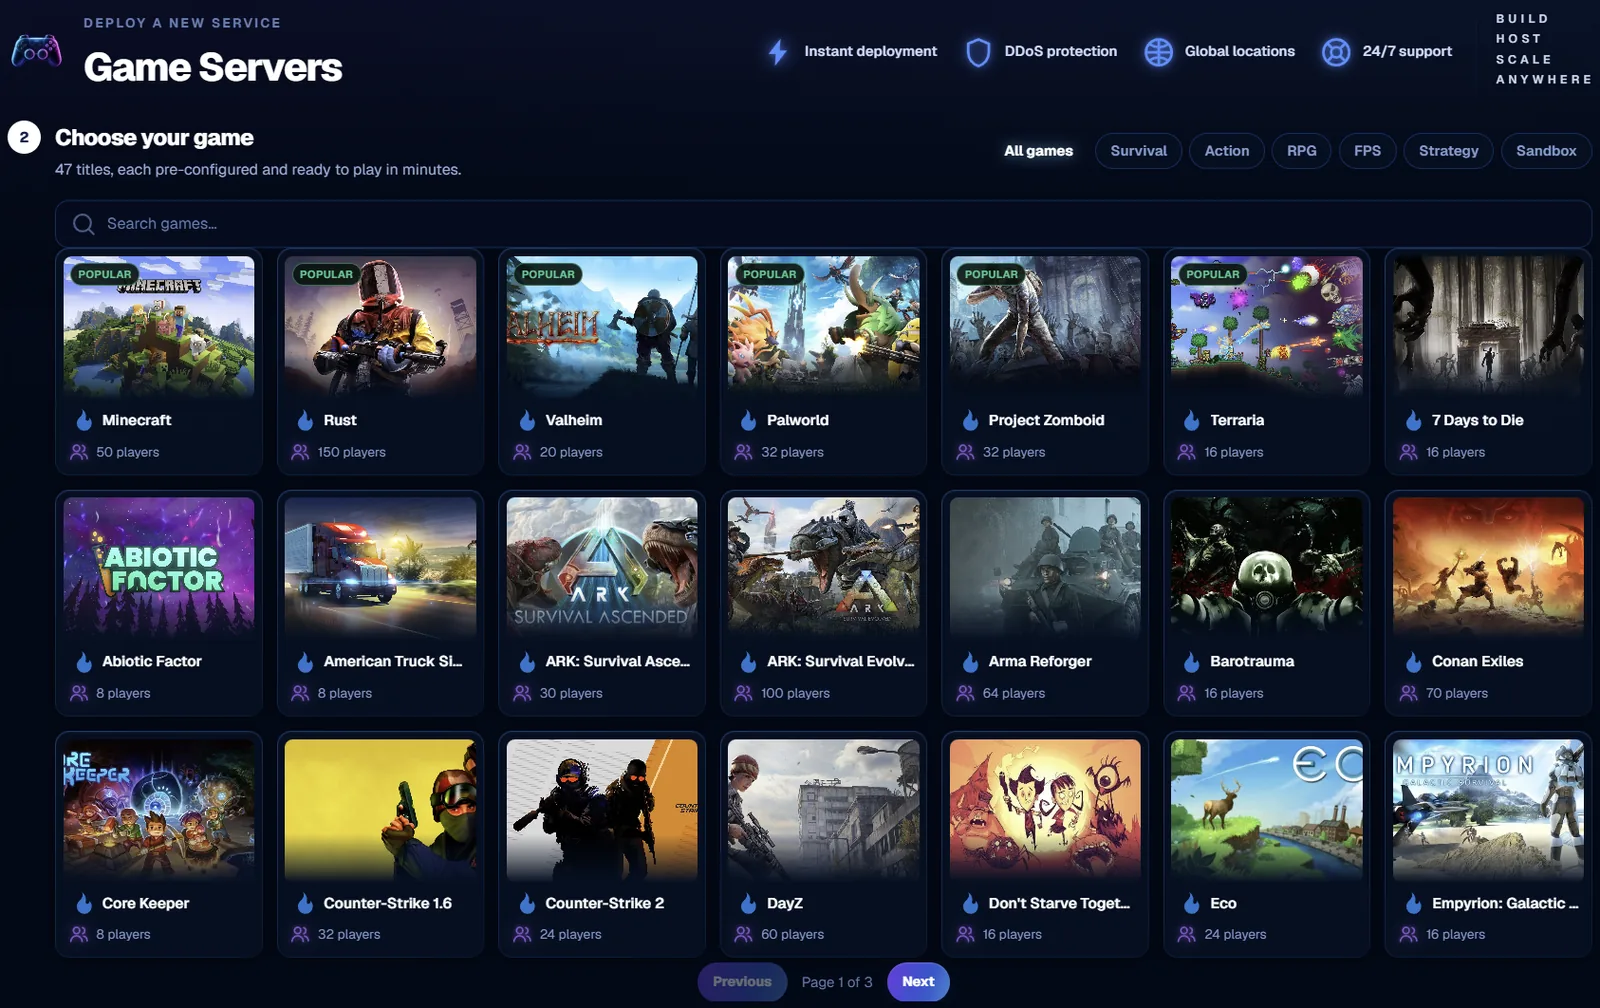Click the "100 players" text
1600x1008 pixels.
(x=795, y=693)
